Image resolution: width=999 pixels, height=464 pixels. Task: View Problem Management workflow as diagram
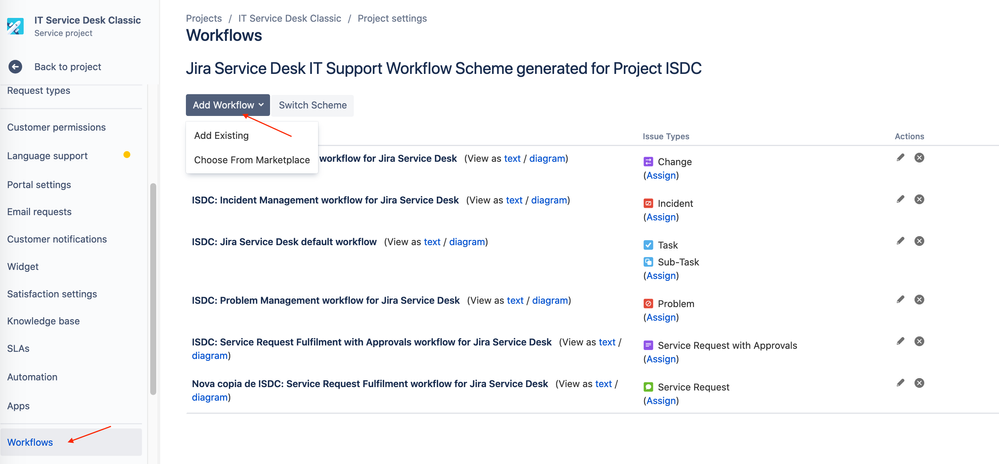pos(550,300)
